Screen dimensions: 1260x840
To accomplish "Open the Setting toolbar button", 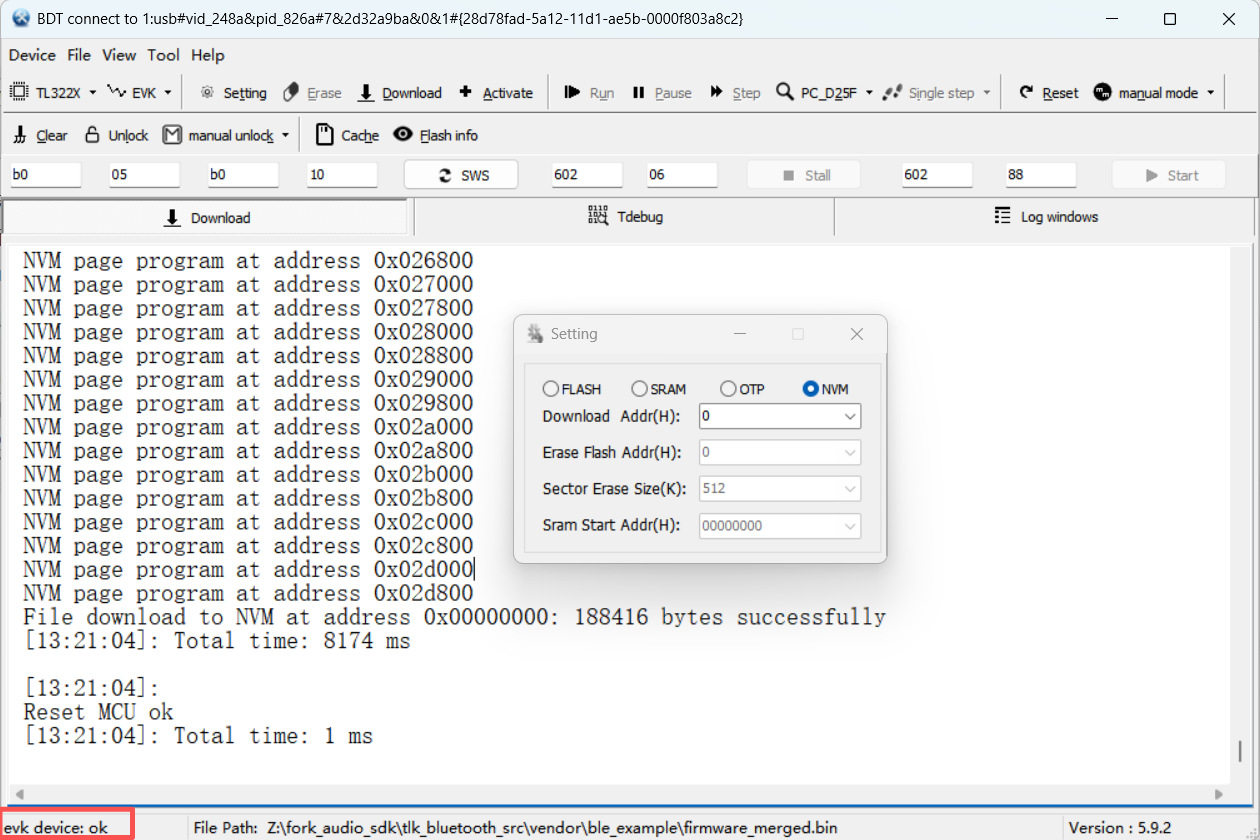I will click(233, 93).
